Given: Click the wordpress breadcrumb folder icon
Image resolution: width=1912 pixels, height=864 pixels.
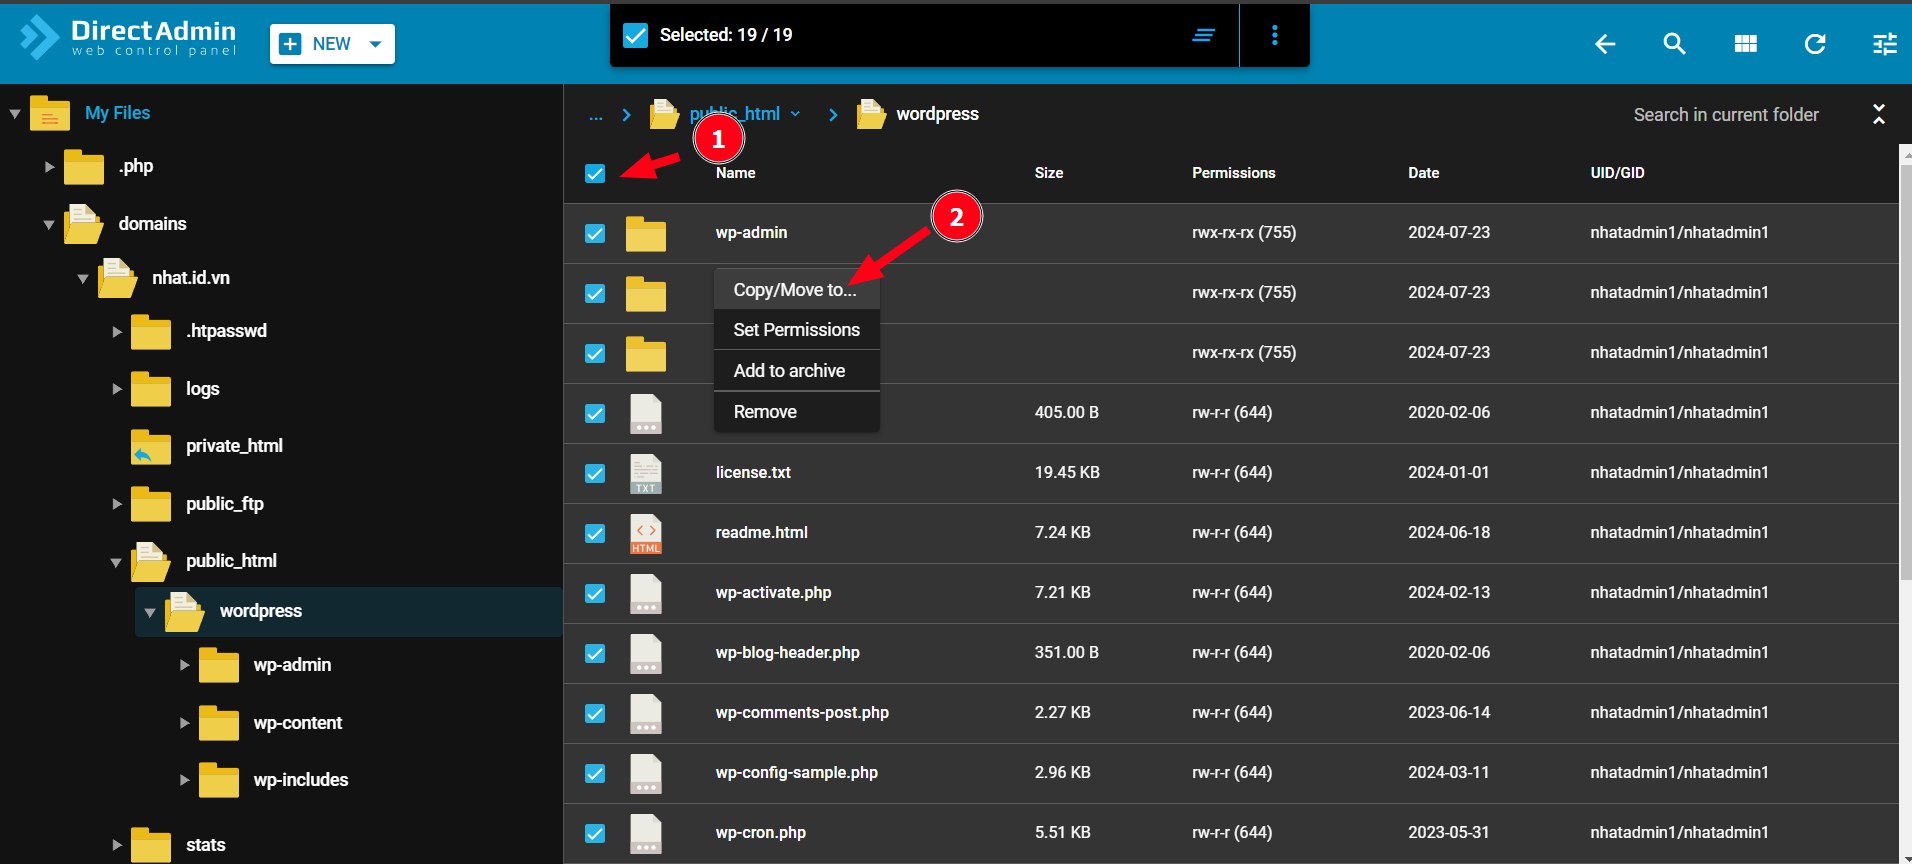Looking at the screenshot, I should 871,114.
